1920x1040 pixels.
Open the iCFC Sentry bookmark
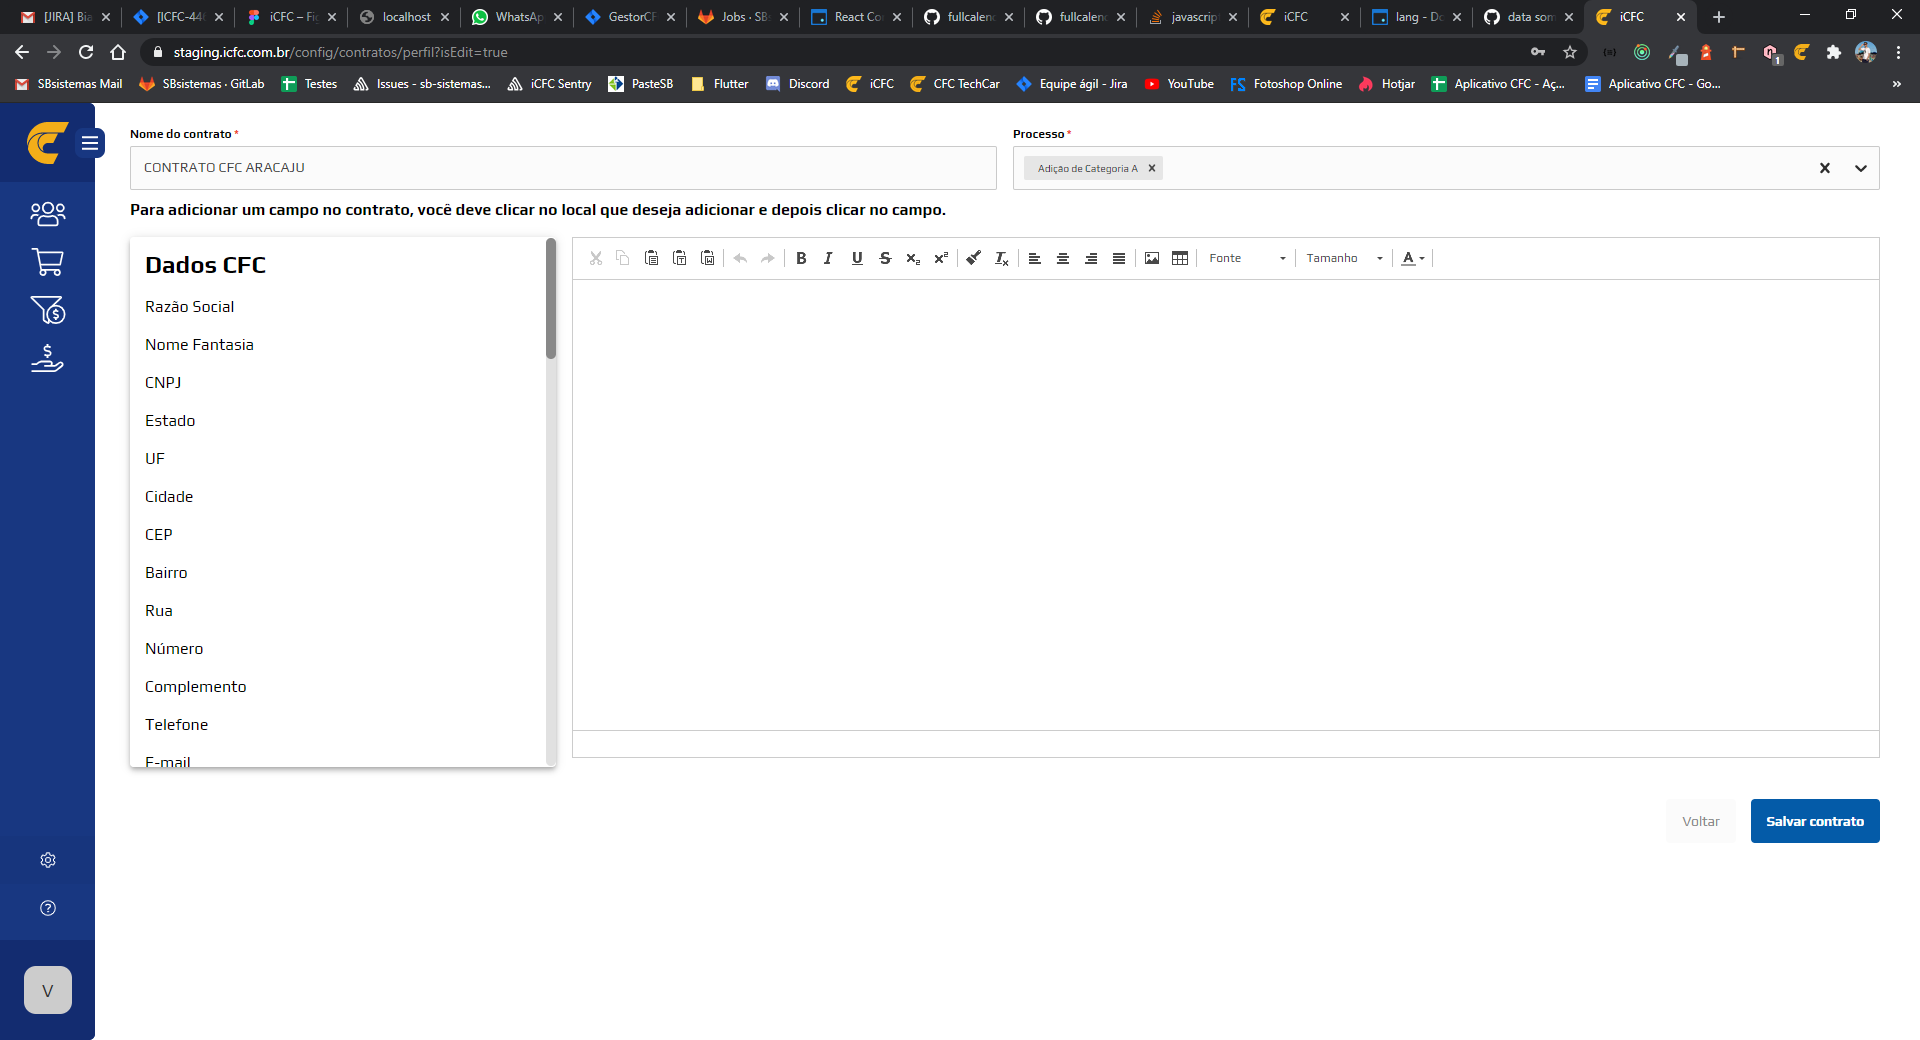click(549, 84)
